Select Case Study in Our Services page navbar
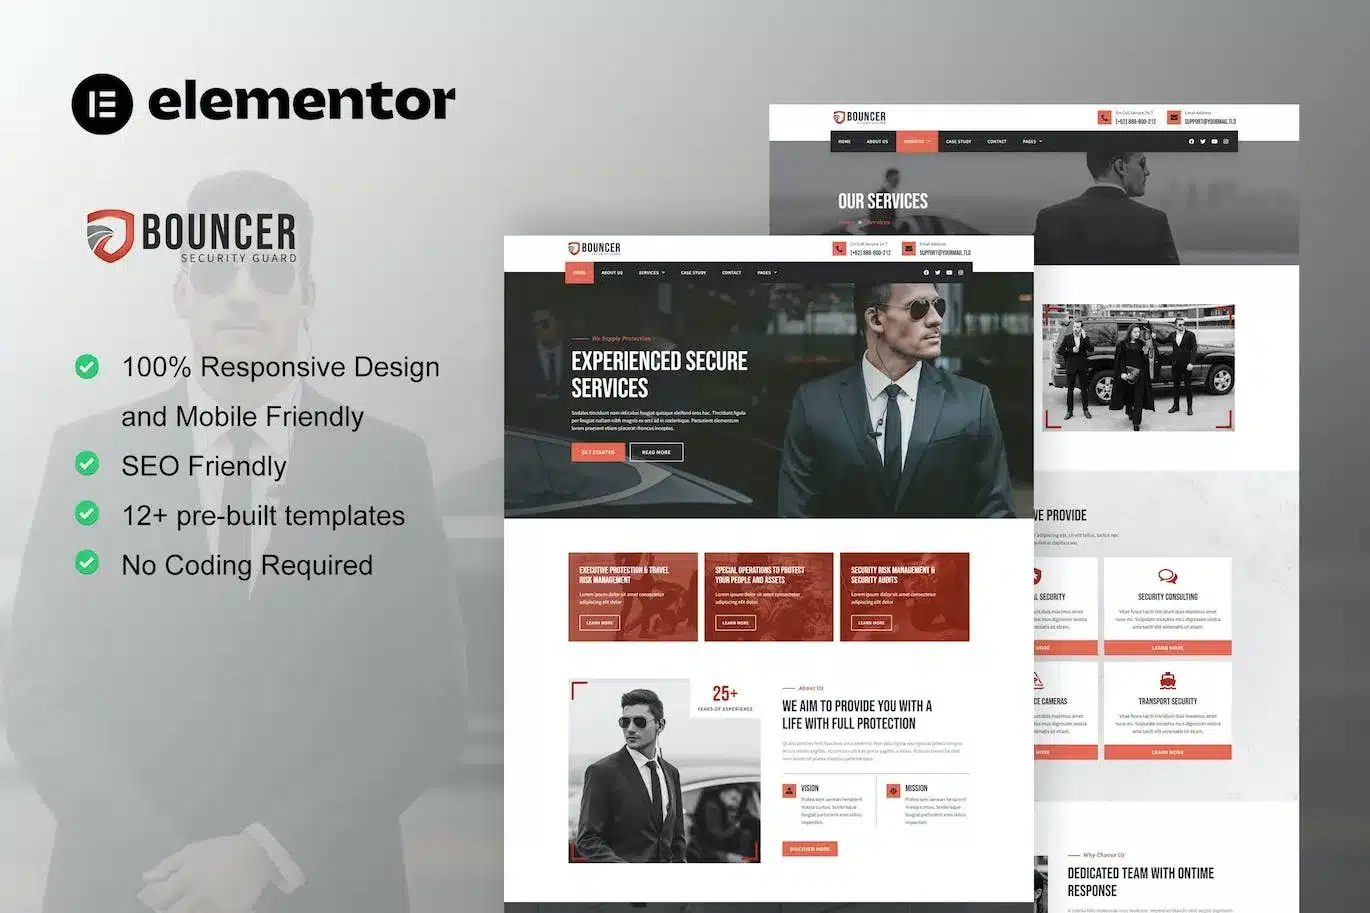Viewport: 1370px width, 913px height. (x=958, y=141)
